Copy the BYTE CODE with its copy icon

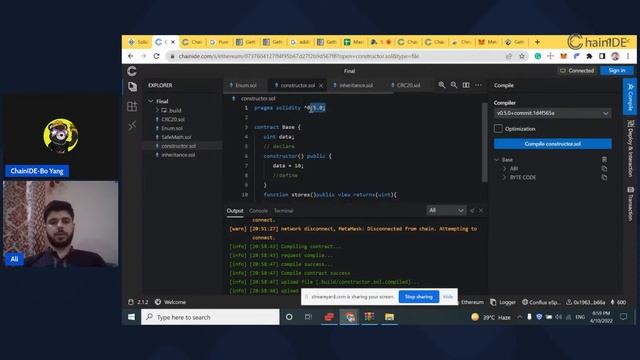[604, 178]
